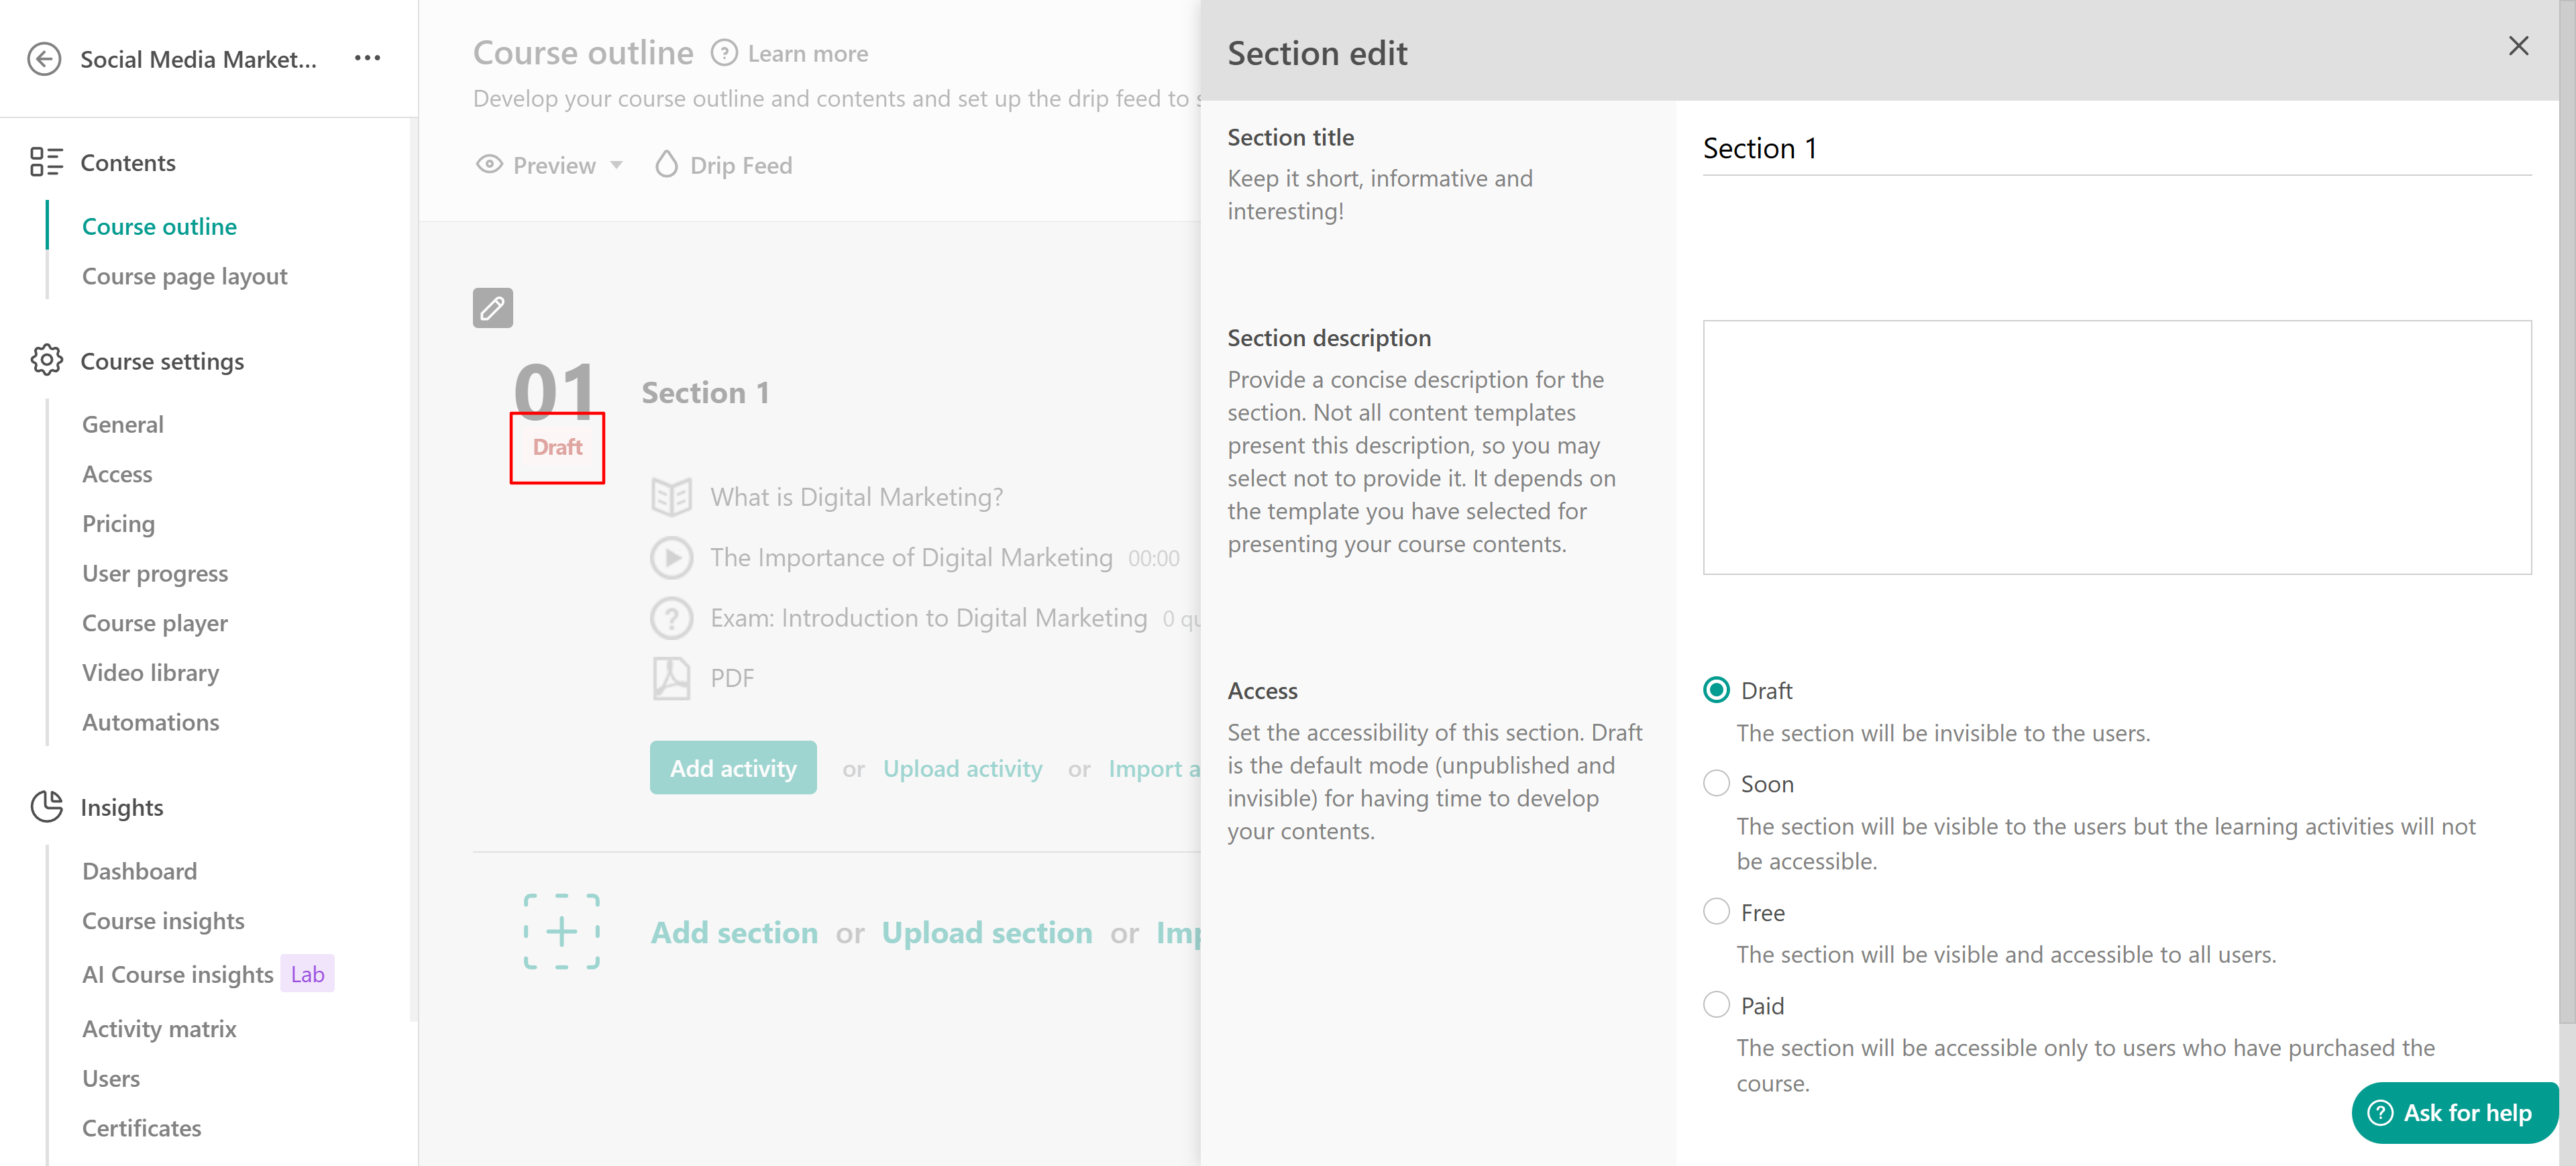Select the Paid access radio button
The image size is (2576, 1166).
1716,1004
